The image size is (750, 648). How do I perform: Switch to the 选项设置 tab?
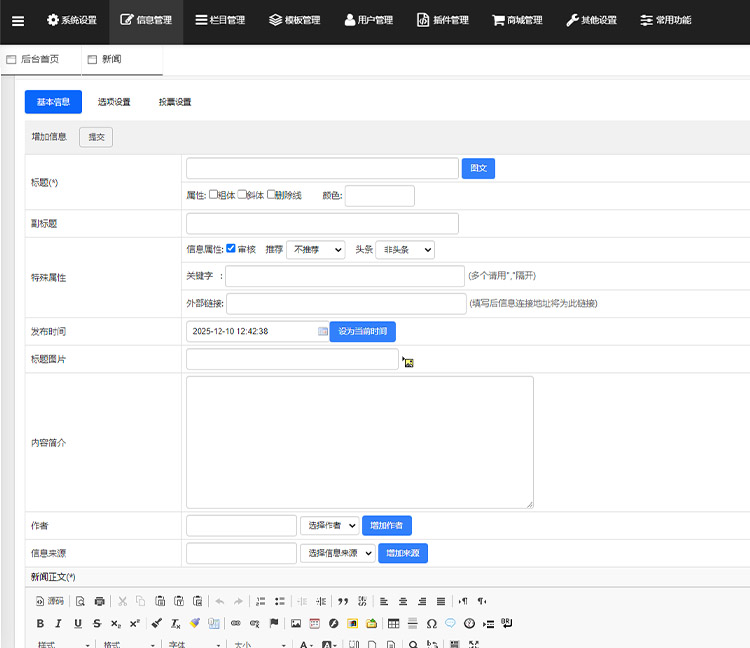(x=114, y=102)
